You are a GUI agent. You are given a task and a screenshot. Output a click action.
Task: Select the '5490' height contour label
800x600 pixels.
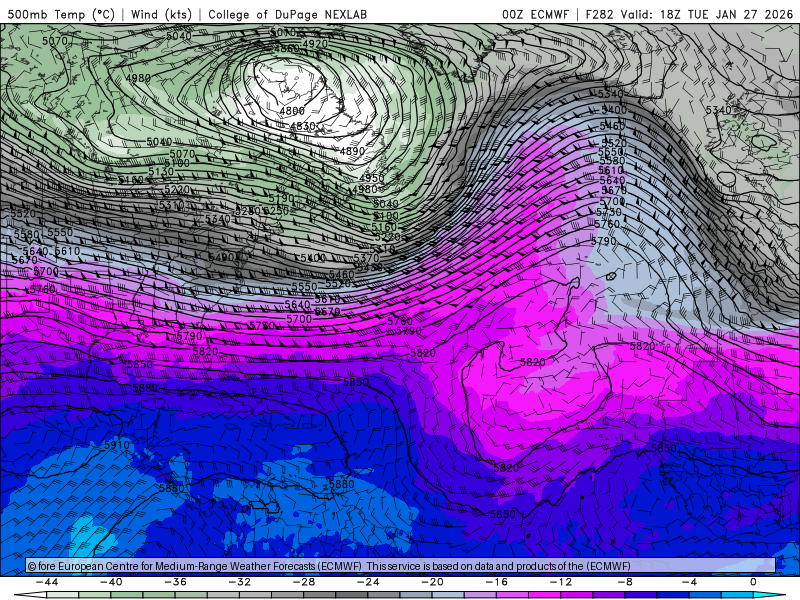pyautogui.click(x=221, y=257)
